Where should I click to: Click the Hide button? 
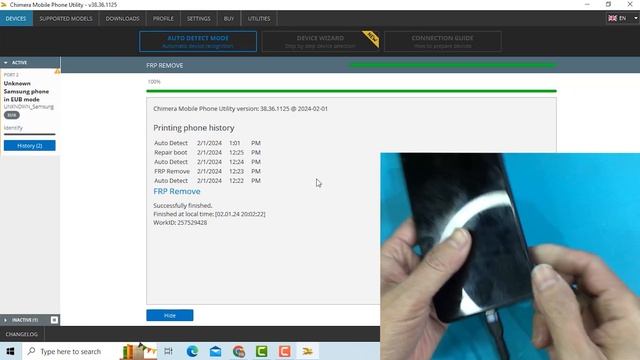[x=170, y=315]
